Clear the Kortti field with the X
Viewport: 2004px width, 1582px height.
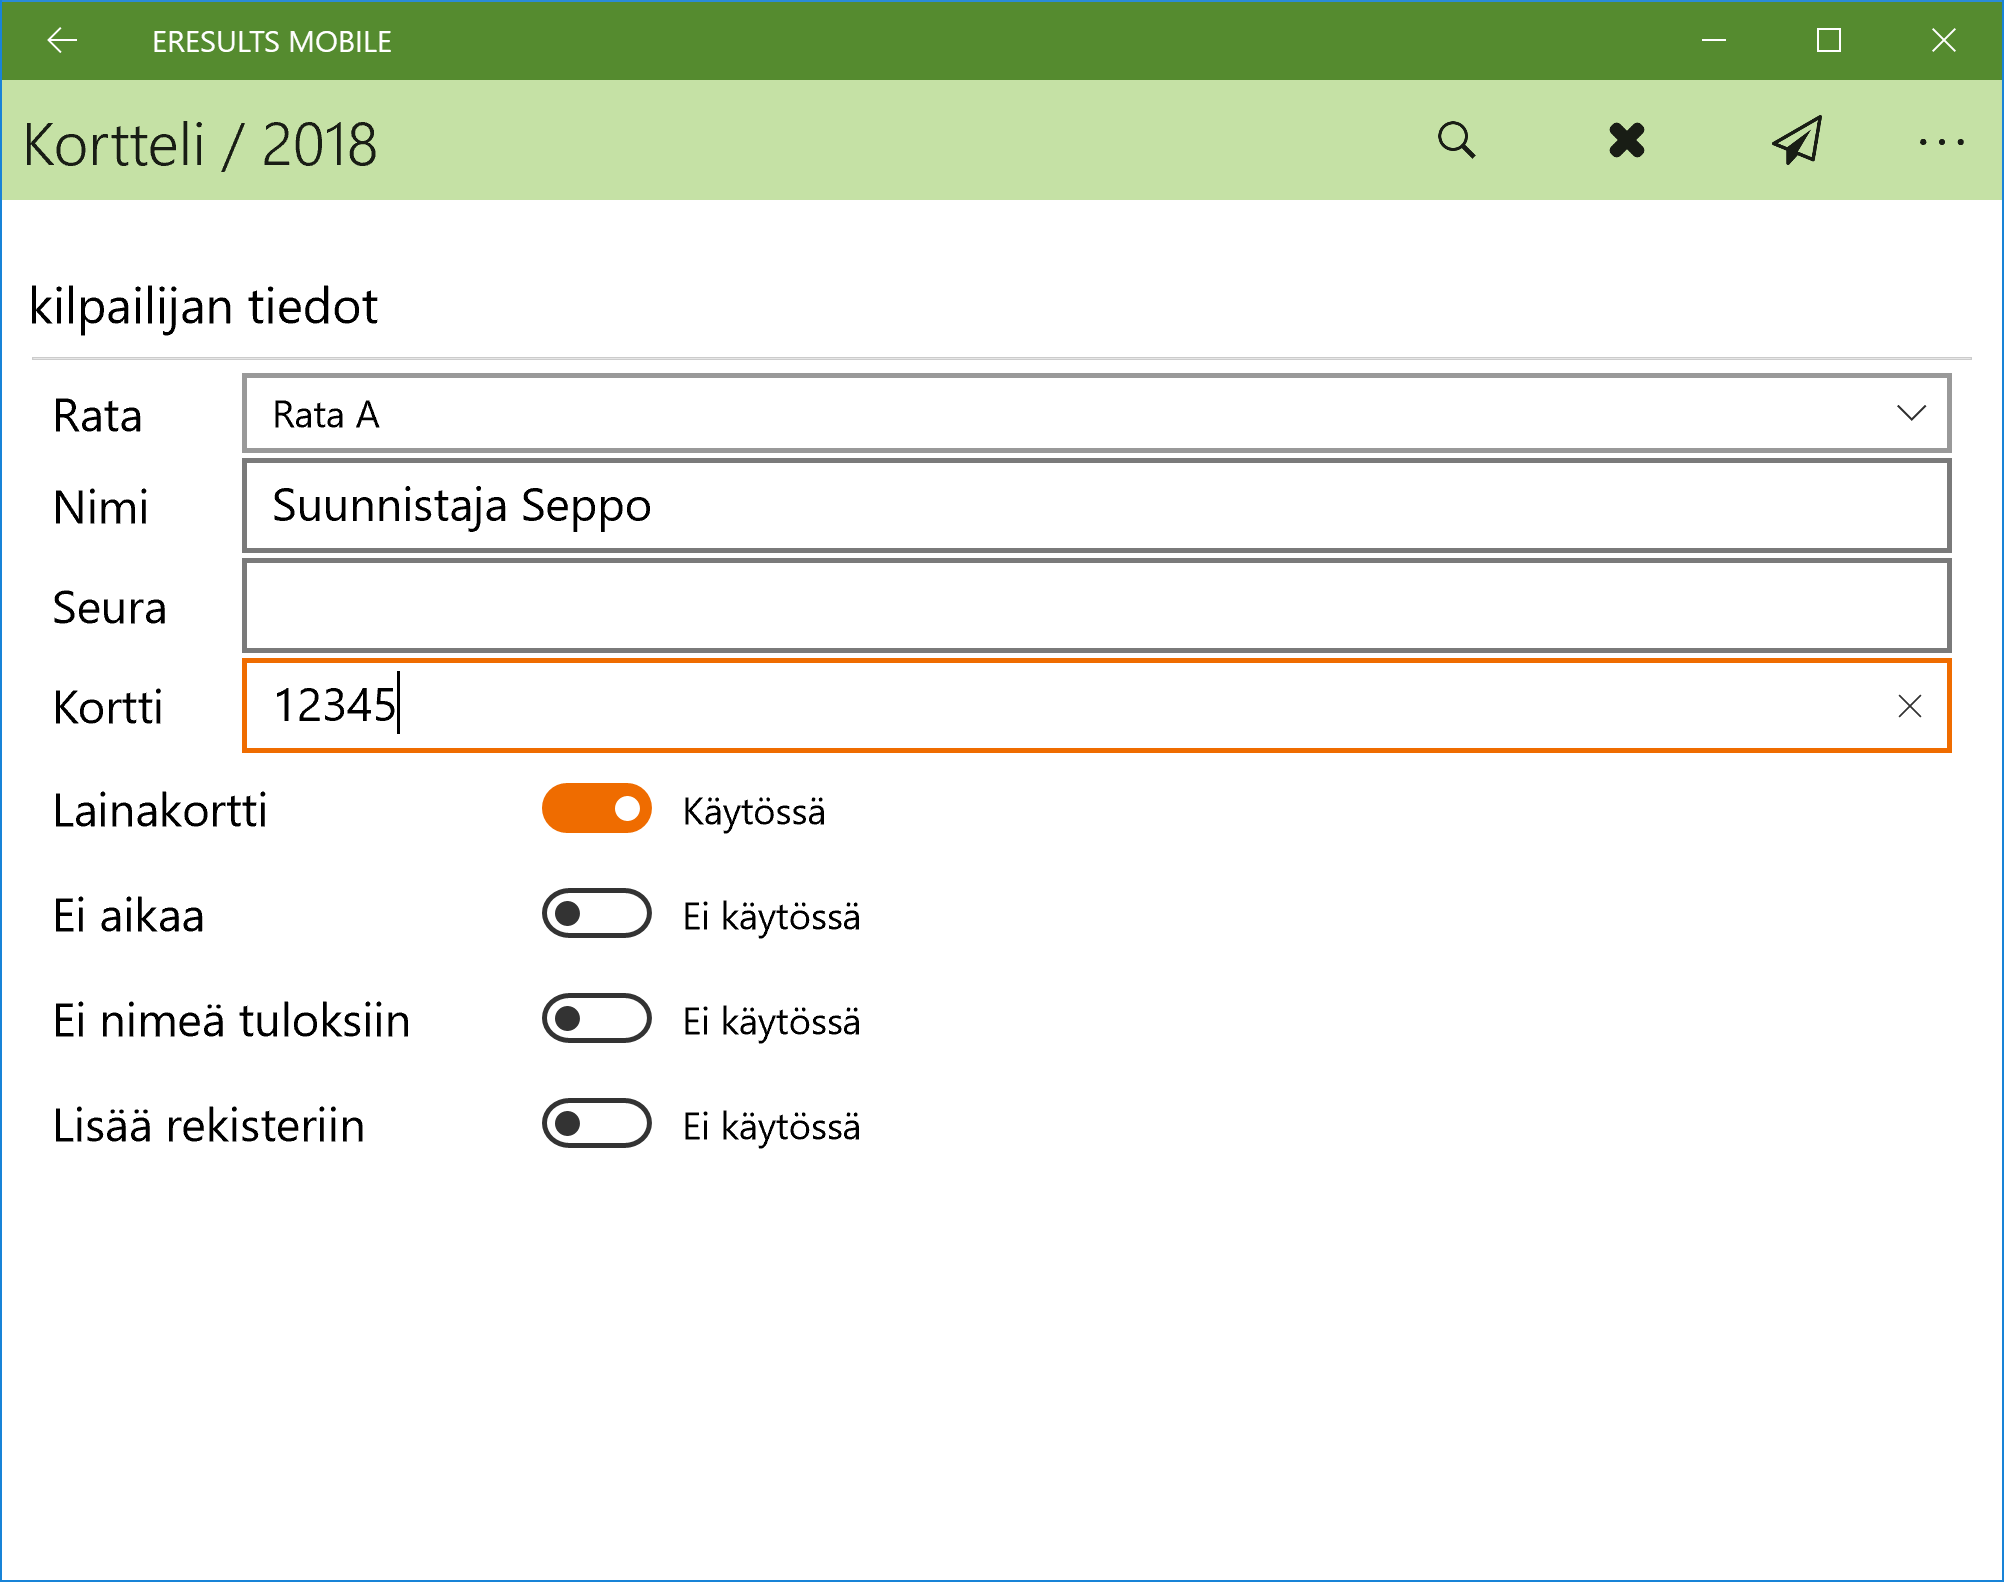1909,706
